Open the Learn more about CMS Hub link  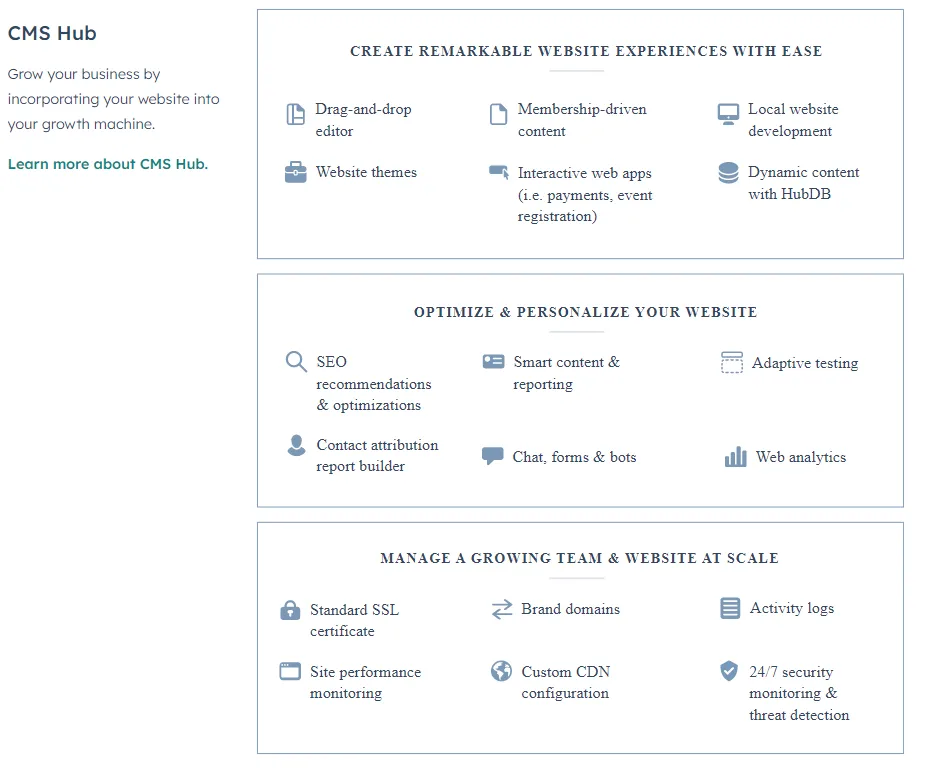[x=108, y=164]
